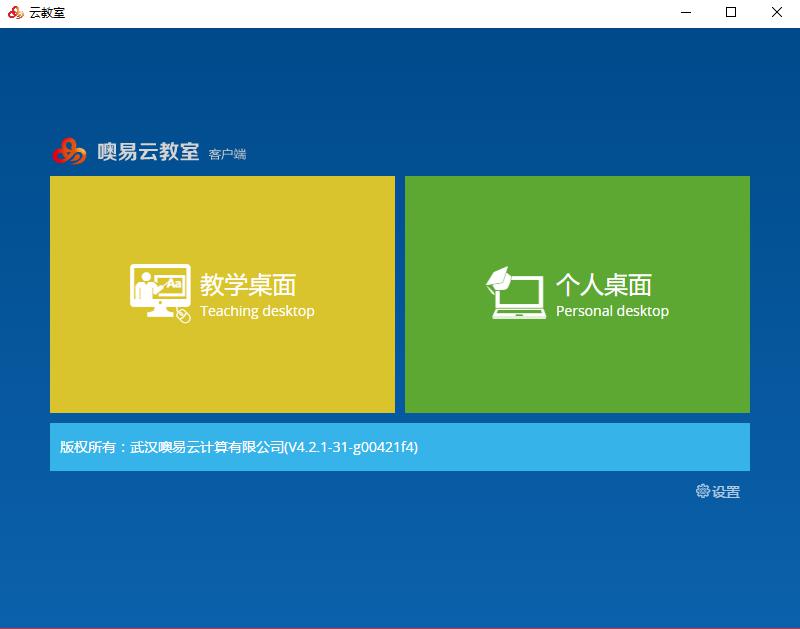The width and height of the screenshot is (800, 629).
Task: Open the yellow 教学桌面 Teaching desktop tile
Action: 222,294
